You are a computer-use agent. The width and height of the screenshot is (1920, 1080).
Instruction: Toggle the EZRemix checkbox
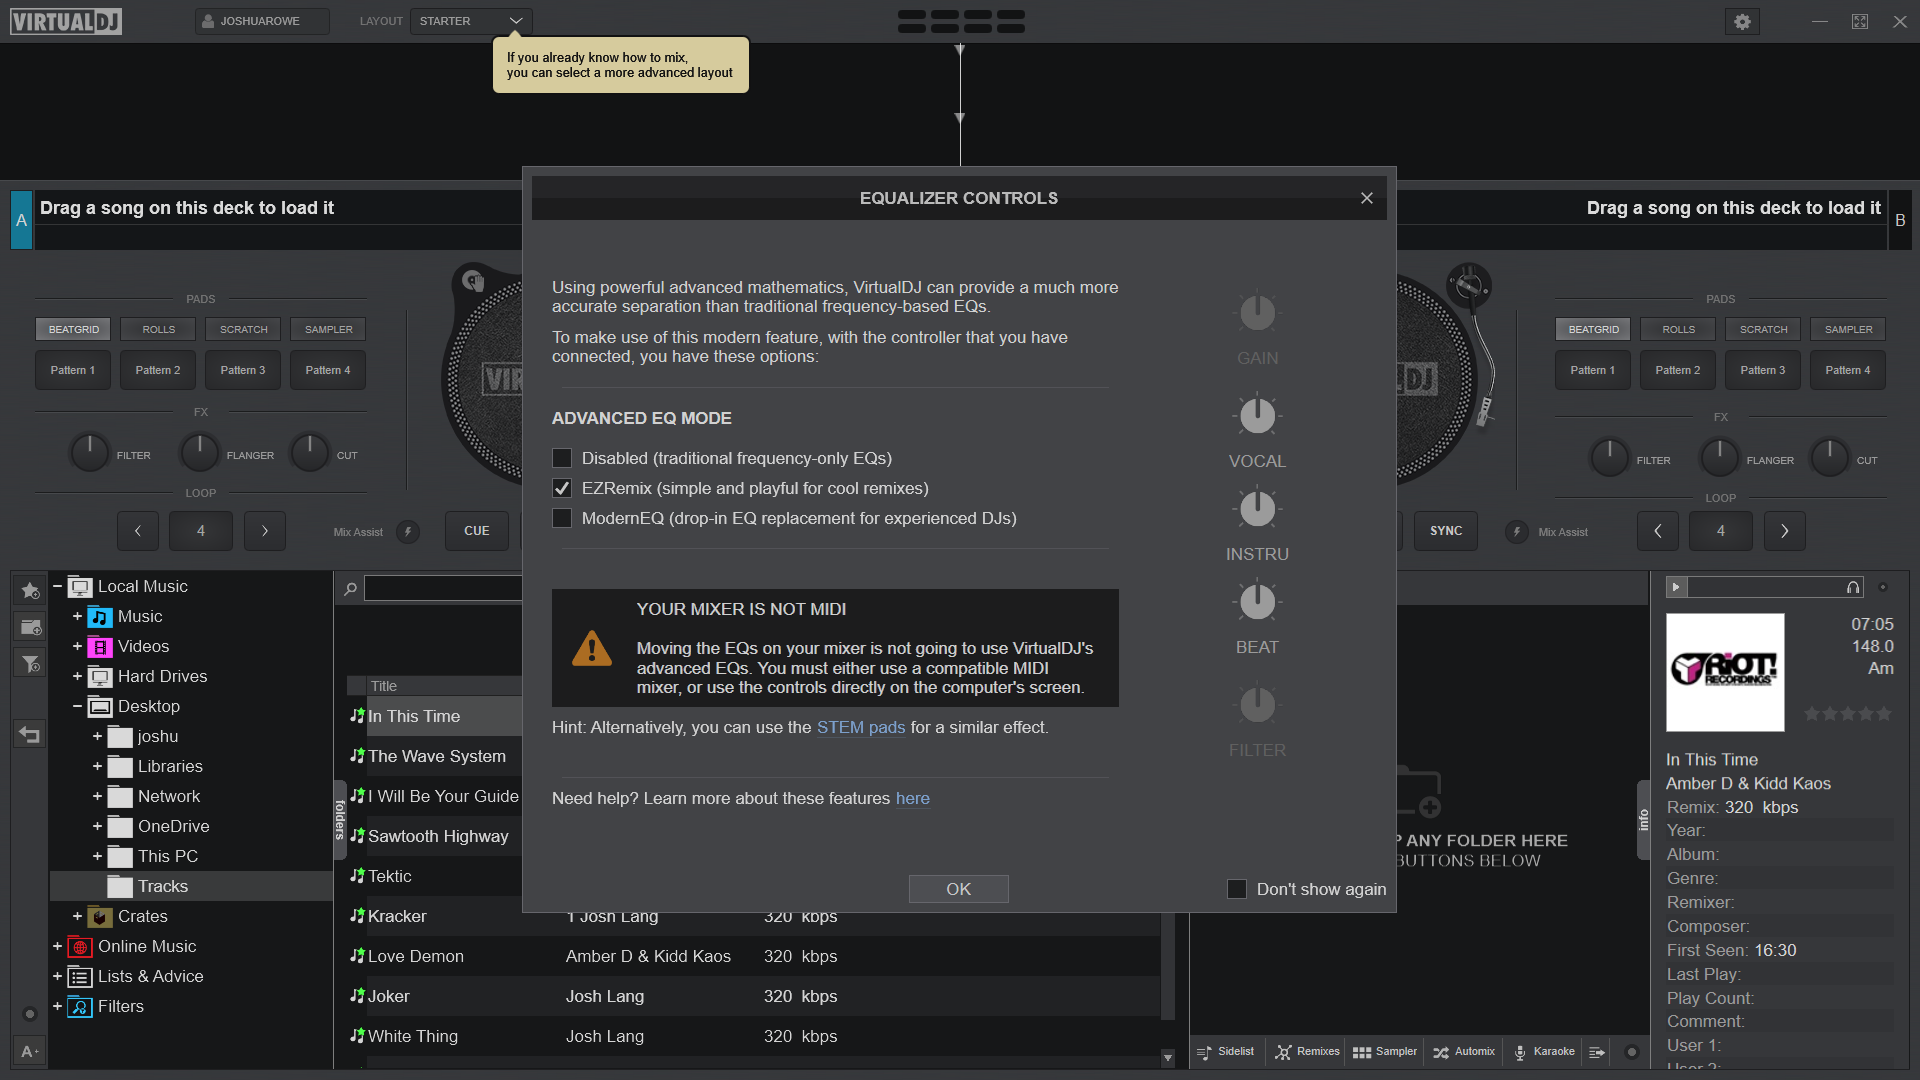562,488
